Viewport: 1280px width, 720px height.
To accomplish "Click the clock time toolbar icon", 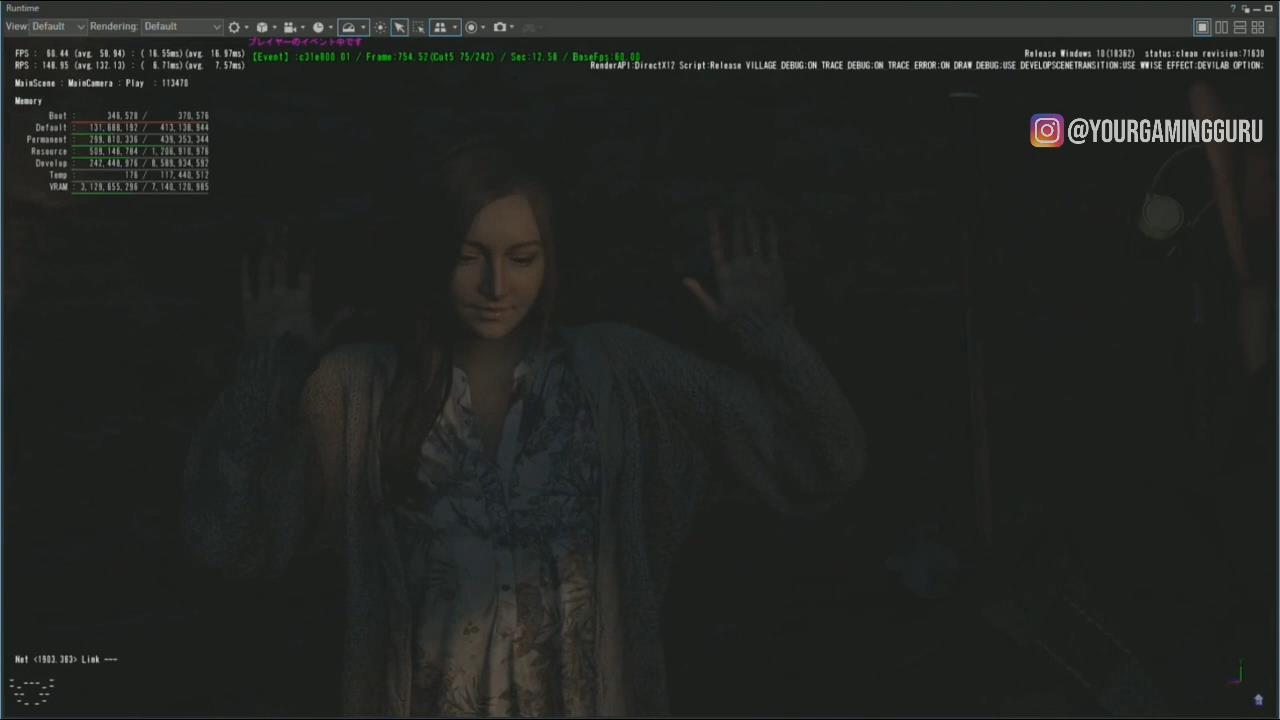I will [x=318, y=27].
